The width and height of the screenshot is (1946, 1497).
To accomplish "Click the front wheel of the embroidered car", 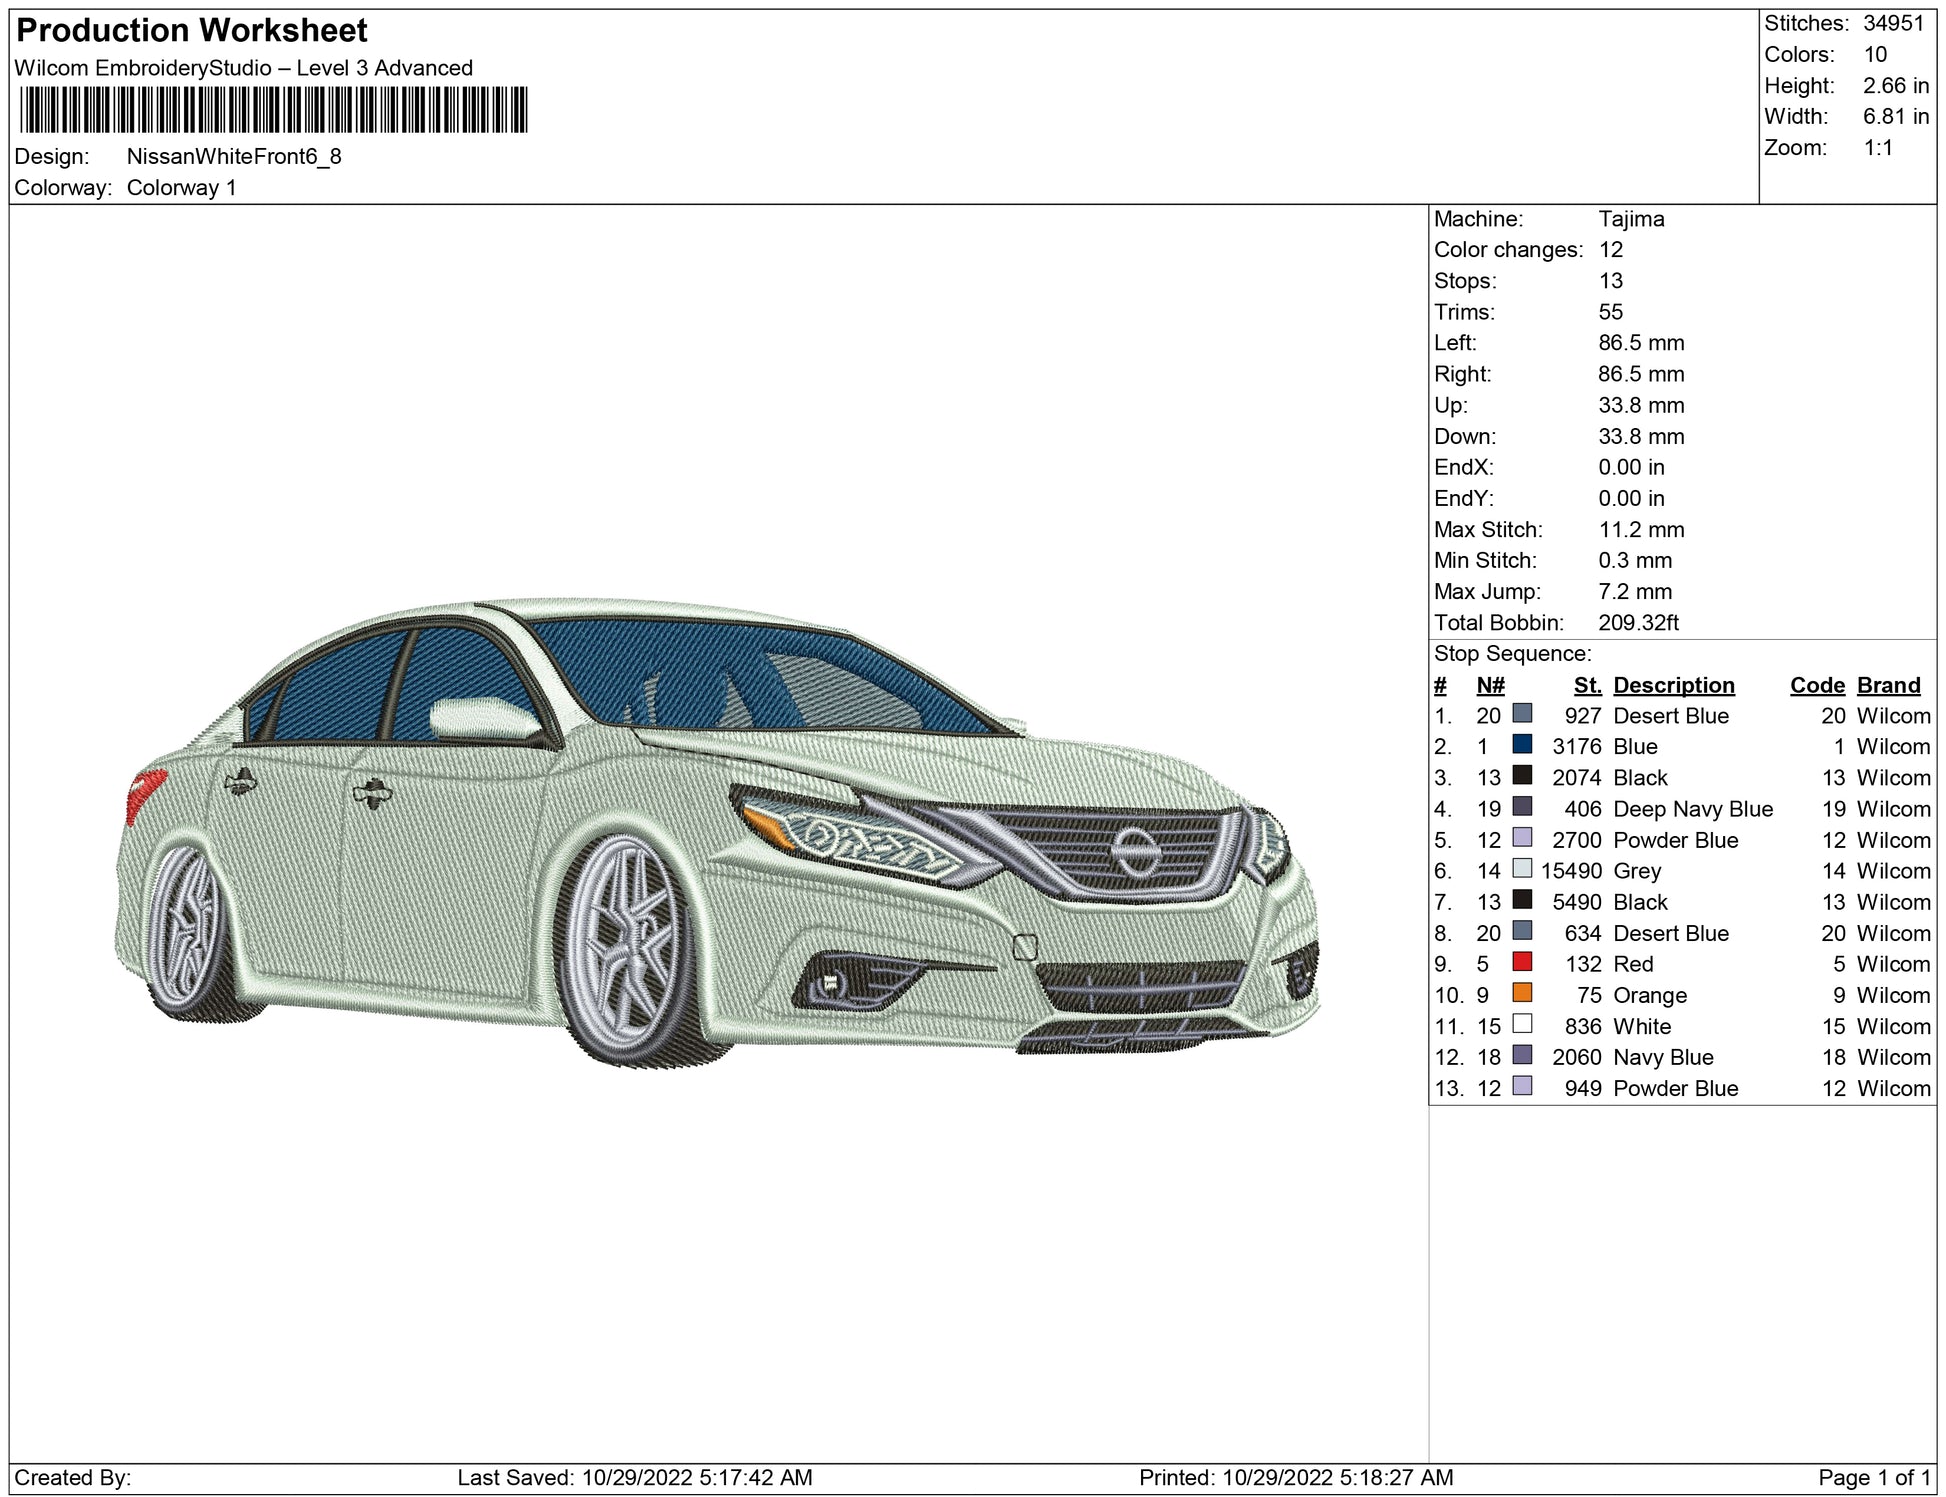I will (628, 945).
